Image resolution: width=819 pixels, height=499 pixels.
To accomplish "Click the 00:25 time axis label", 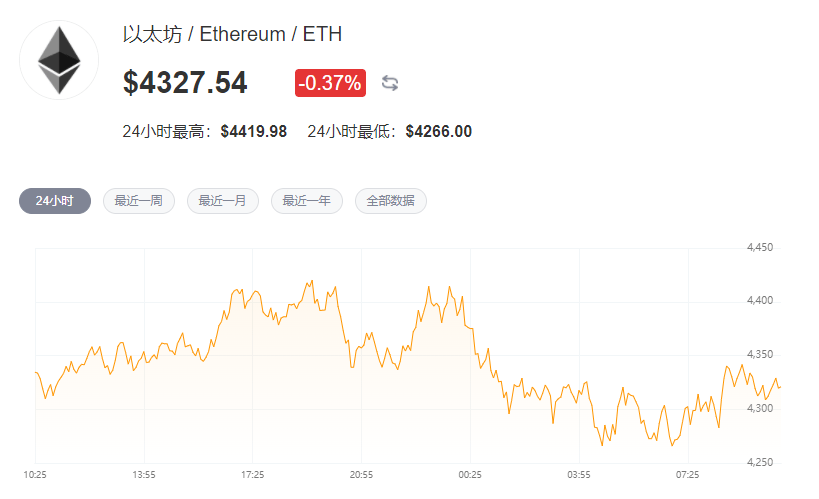I will coord(470,473).
